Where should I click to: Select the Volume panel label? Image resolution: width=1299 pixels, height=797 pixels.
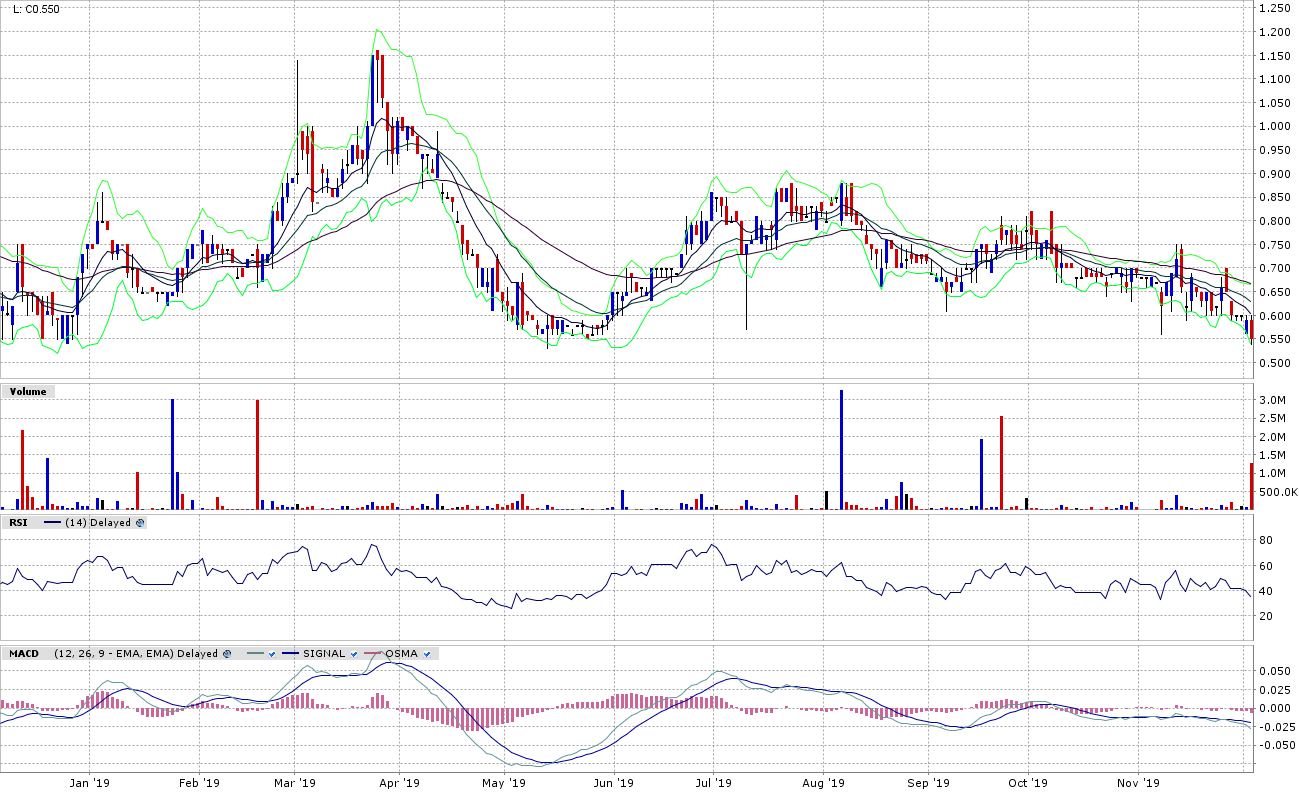[x=28, y=392]
